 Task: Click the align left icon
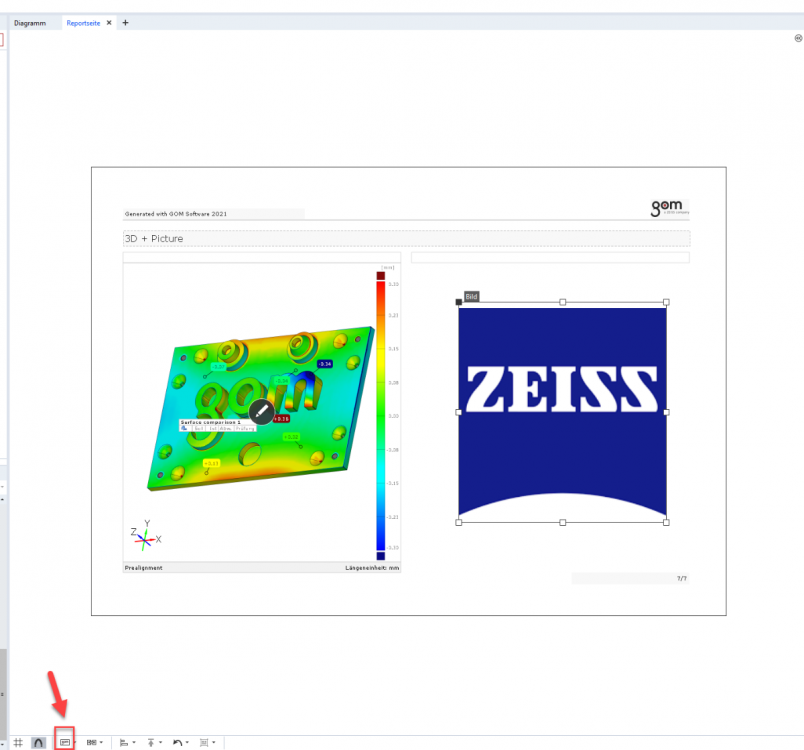pyautogui.click(x=124, y=742)
